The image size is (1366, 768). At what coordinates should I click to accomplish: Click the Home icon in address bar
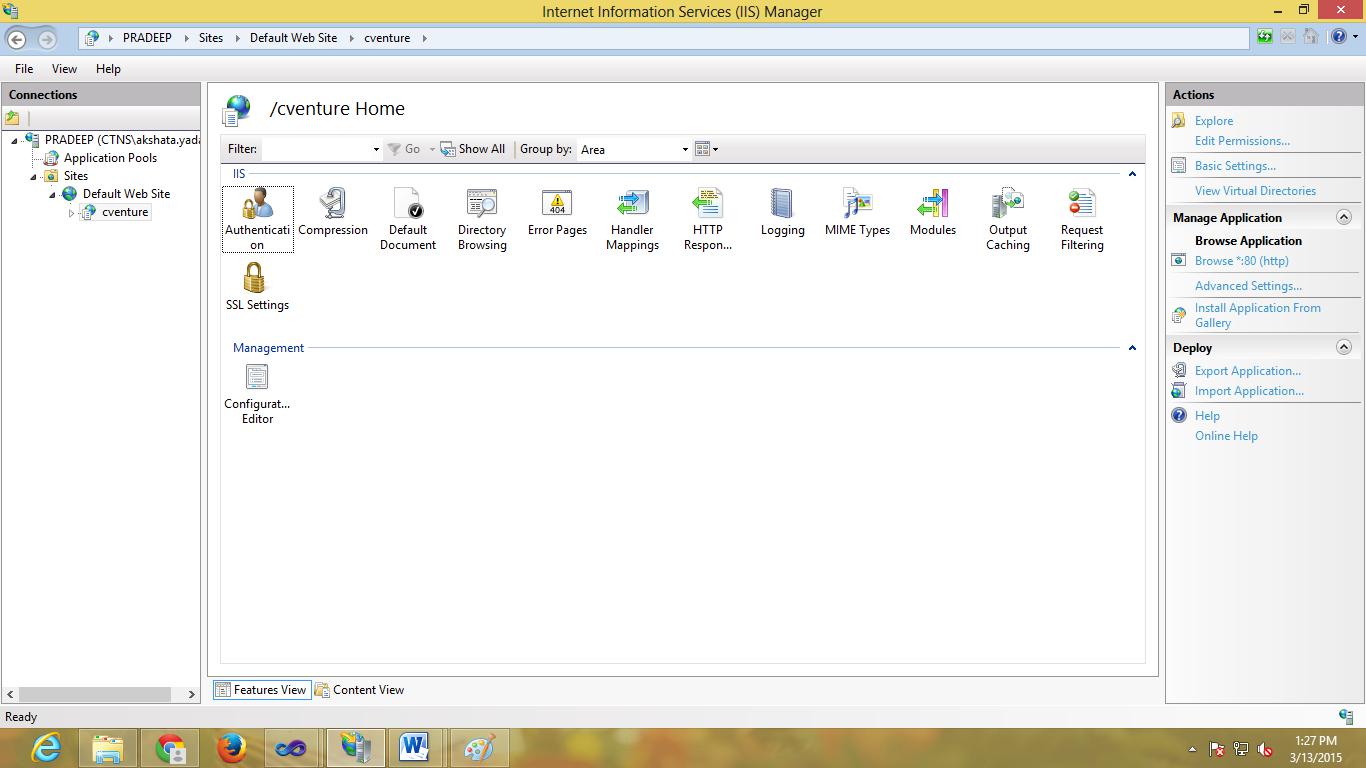tap(1311, 37)
